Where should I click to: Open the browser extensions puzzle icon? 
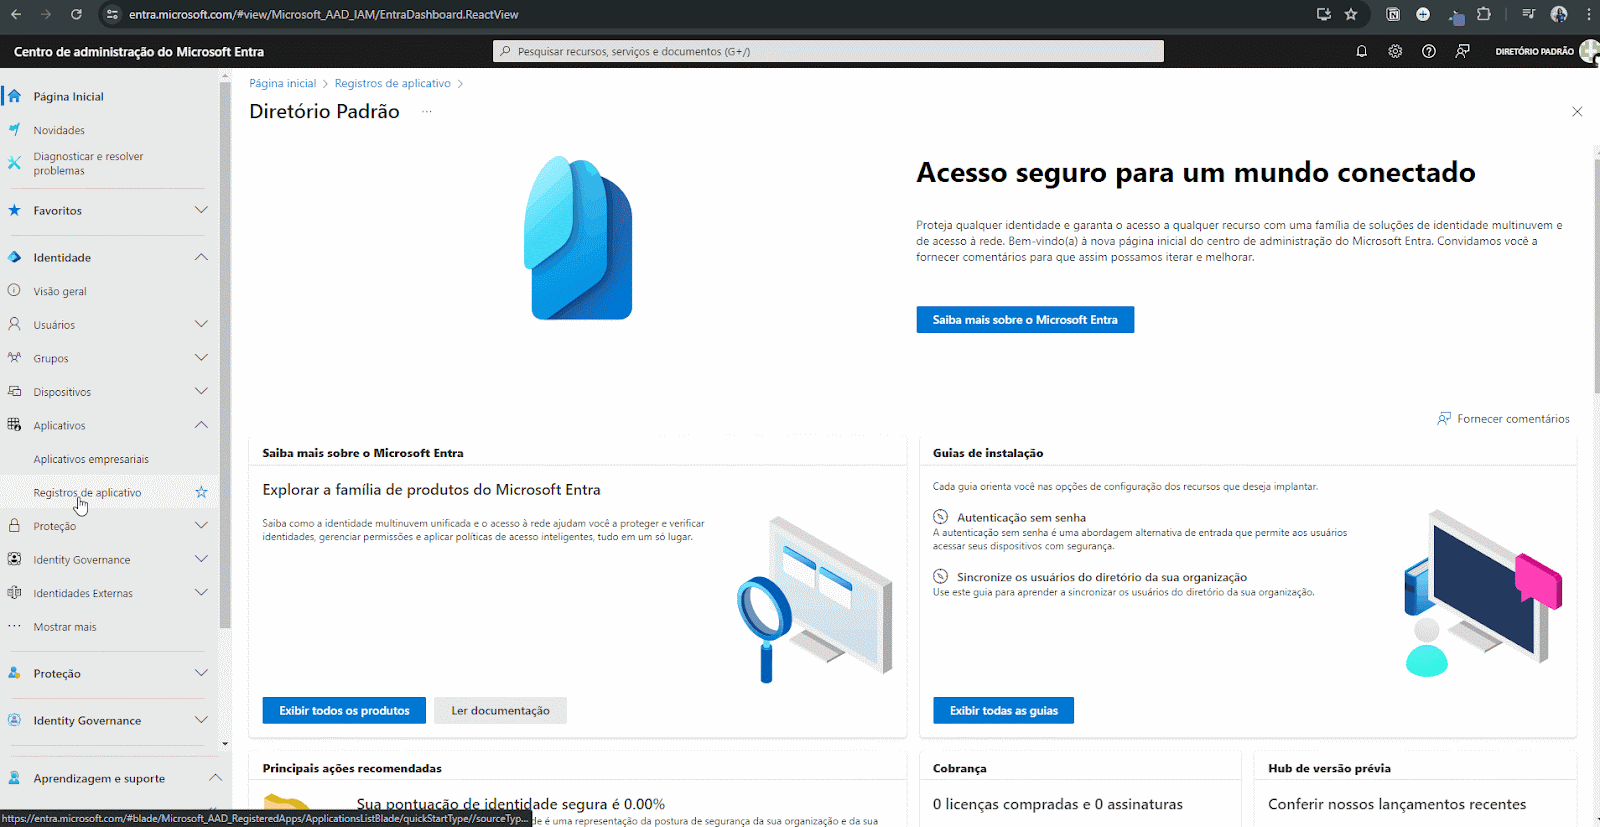[1484, 14]
